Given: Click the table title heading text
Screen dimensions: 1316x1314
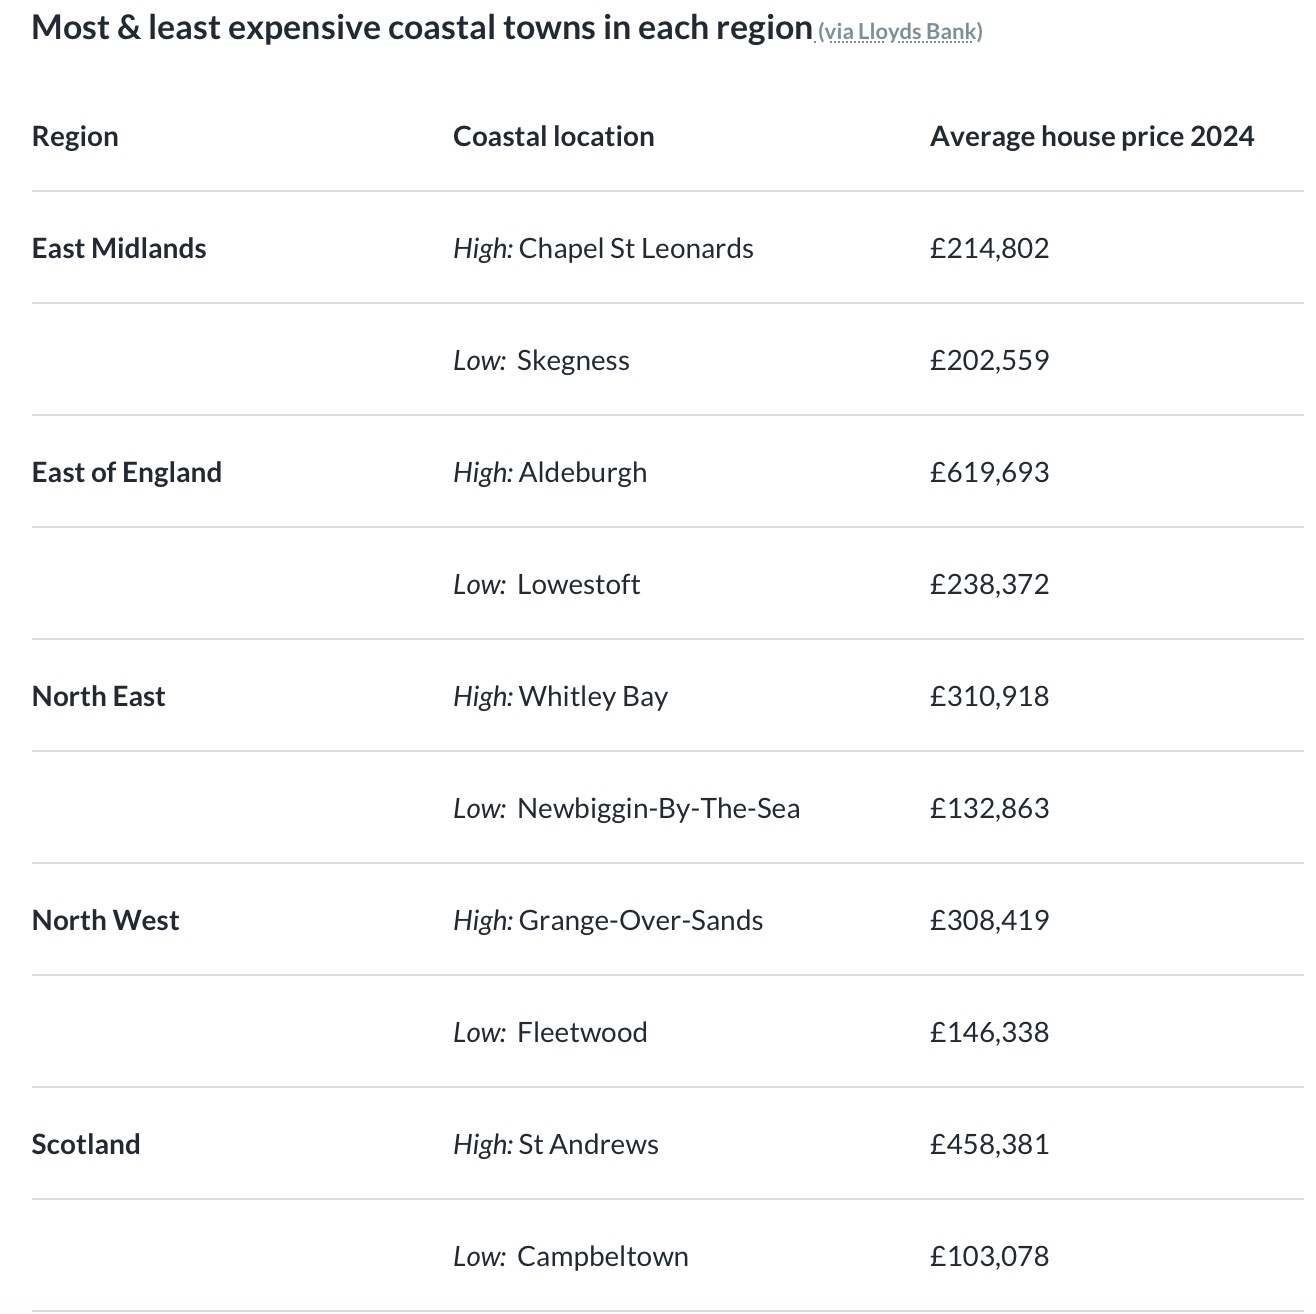Looking at the screenshot, I should point(422,28).
